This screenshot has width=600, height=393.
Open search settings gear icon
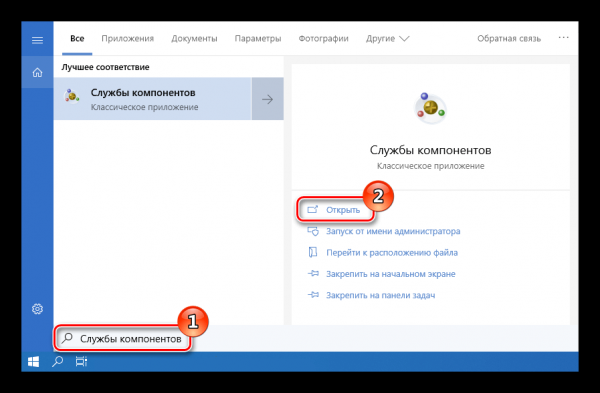click(37, 308)
